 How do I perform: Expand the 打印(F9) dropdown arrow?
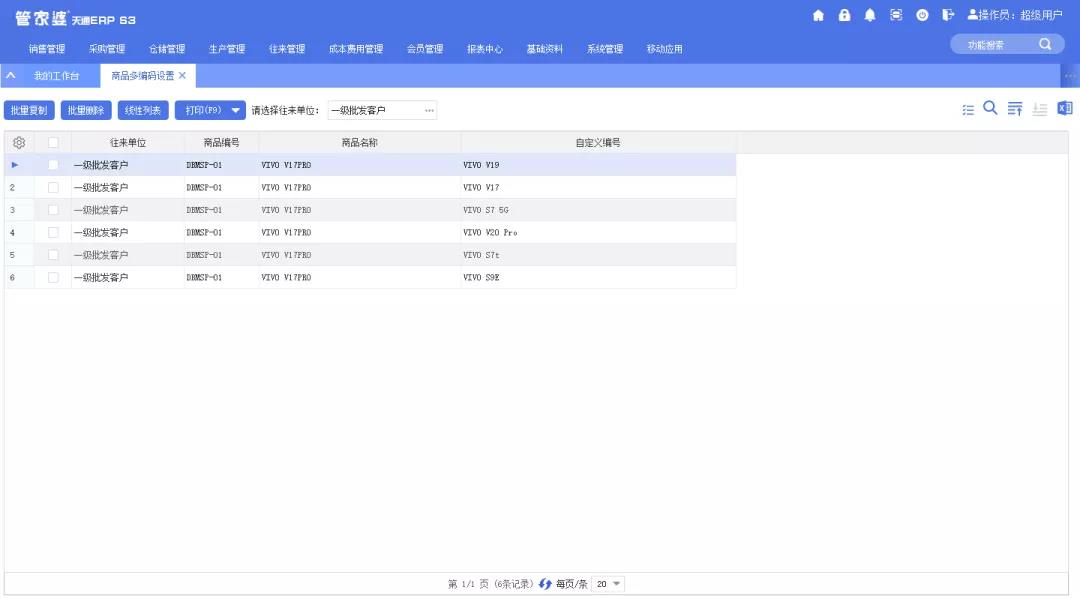click(236, 110)
